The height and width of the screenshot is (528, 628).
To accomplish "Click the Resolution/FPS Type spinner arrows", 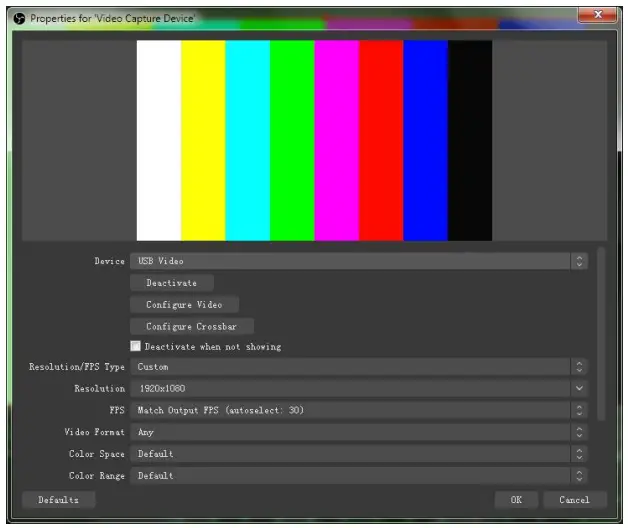I will [579, 367].
